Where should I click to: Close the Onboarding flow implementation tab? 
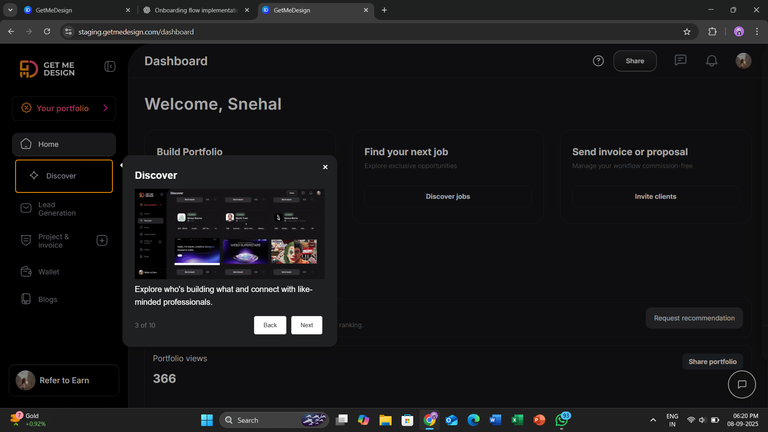coord(247,10)
